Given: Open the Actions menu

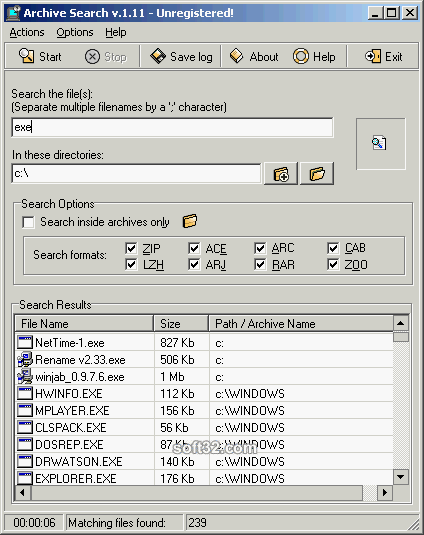Looking at the screenshot, I should point(27,32).
